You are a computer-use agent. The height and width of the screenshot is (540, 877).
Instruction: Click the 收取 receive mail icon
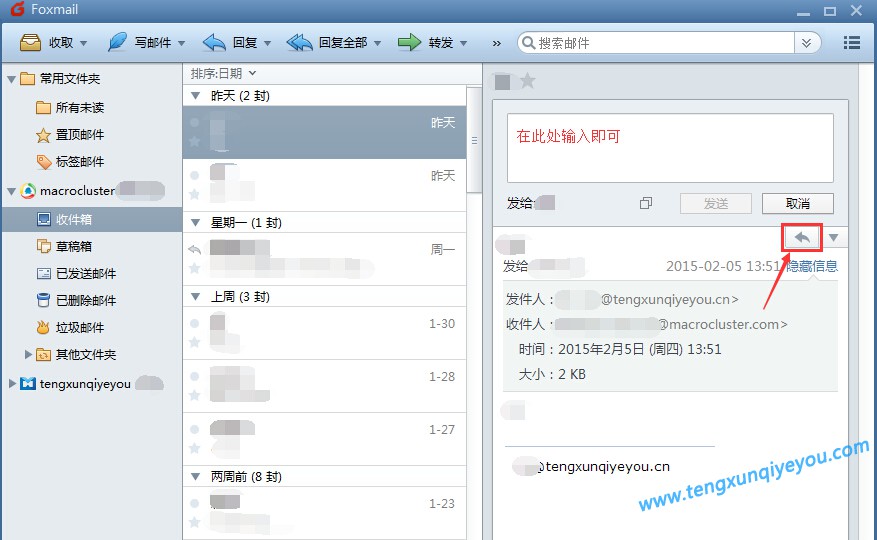pos(30,43)
